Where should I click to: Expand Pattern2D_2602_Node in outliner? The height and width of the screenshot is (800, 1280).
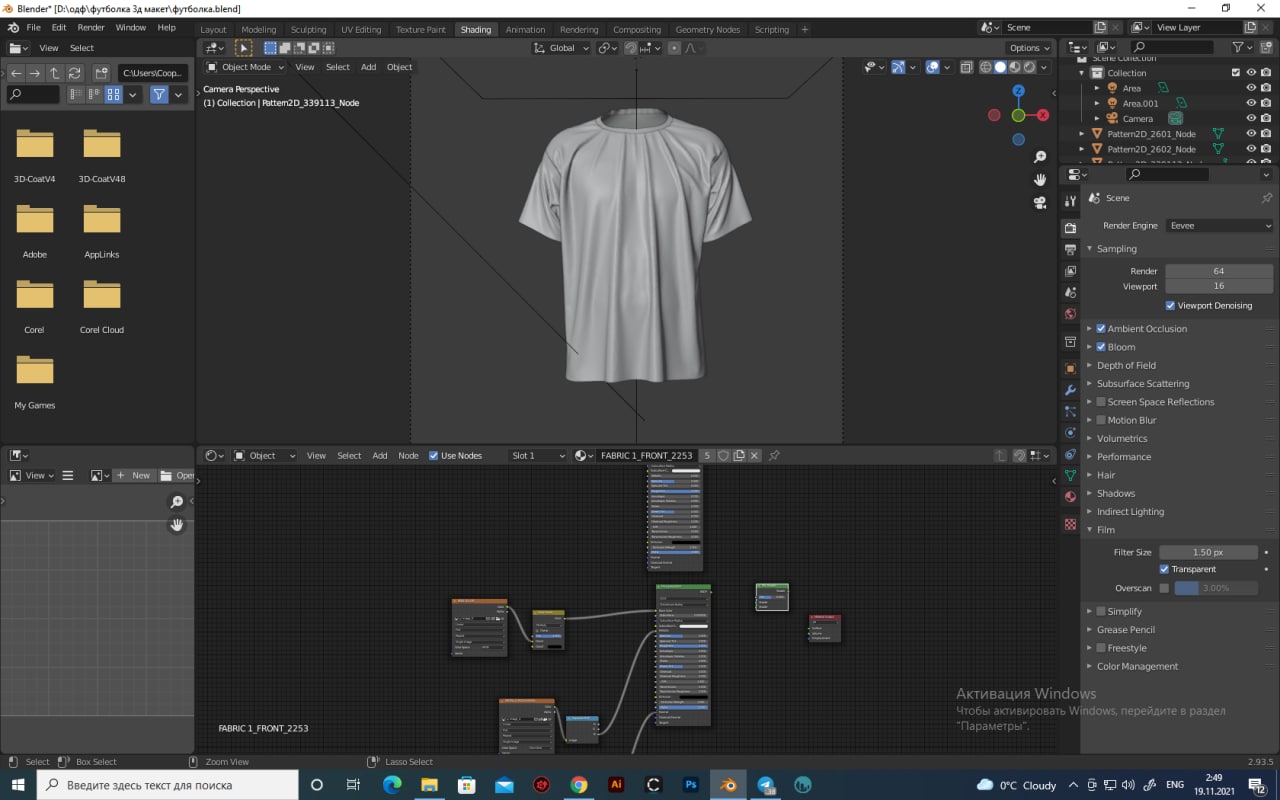coord(1082,149)
